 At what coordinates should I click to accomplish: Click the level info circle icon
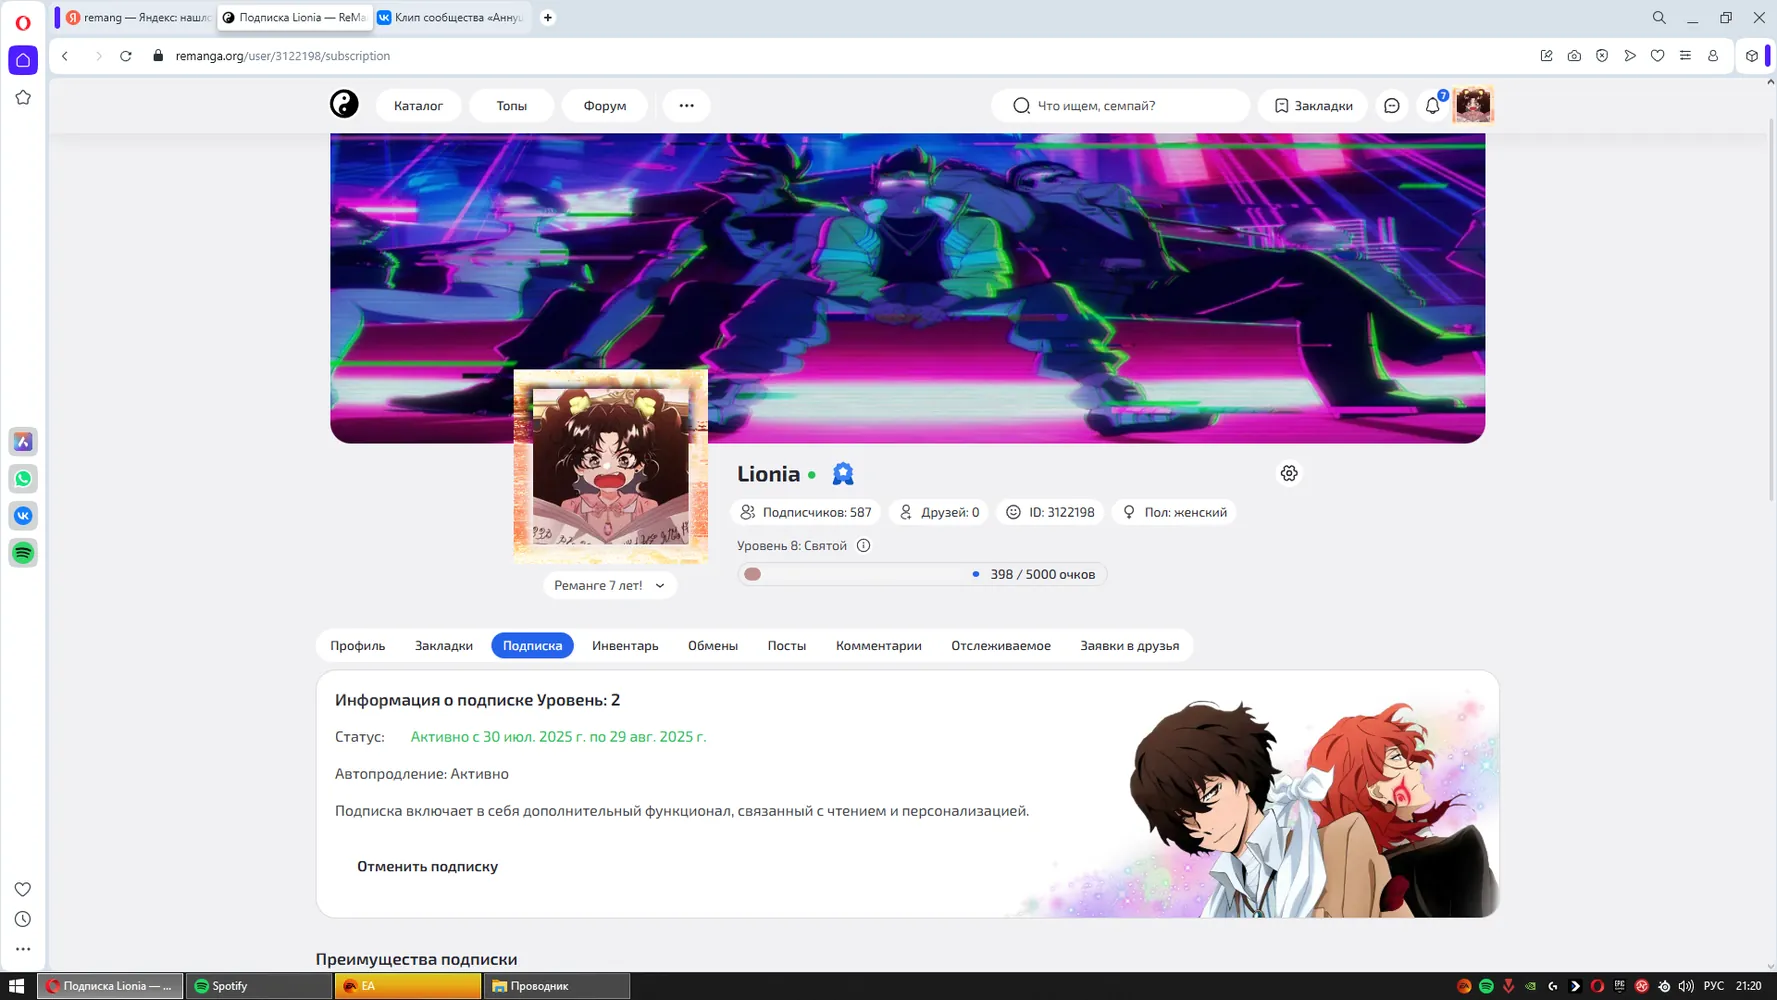(x=863, y=545)
